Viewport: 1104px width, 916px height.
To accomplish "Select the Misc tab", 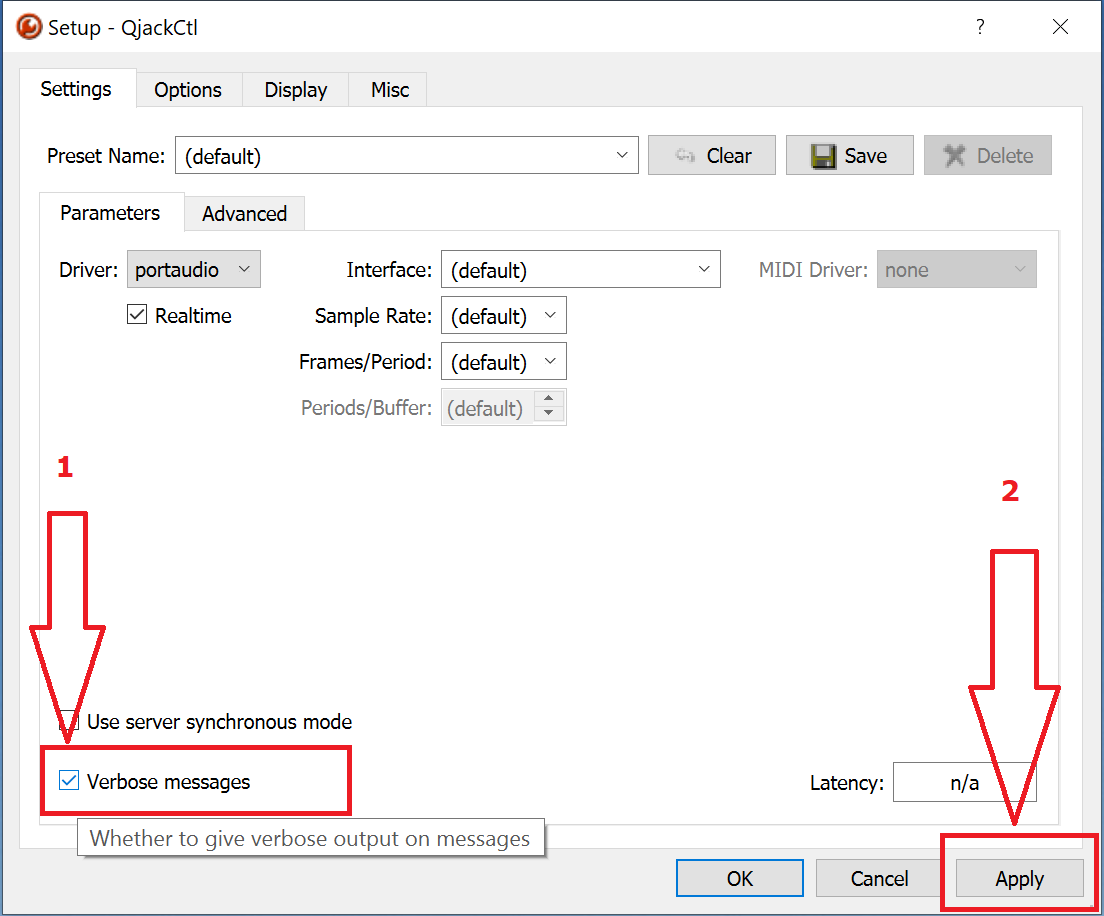I will pyautogui.click(x=389, y=90).
